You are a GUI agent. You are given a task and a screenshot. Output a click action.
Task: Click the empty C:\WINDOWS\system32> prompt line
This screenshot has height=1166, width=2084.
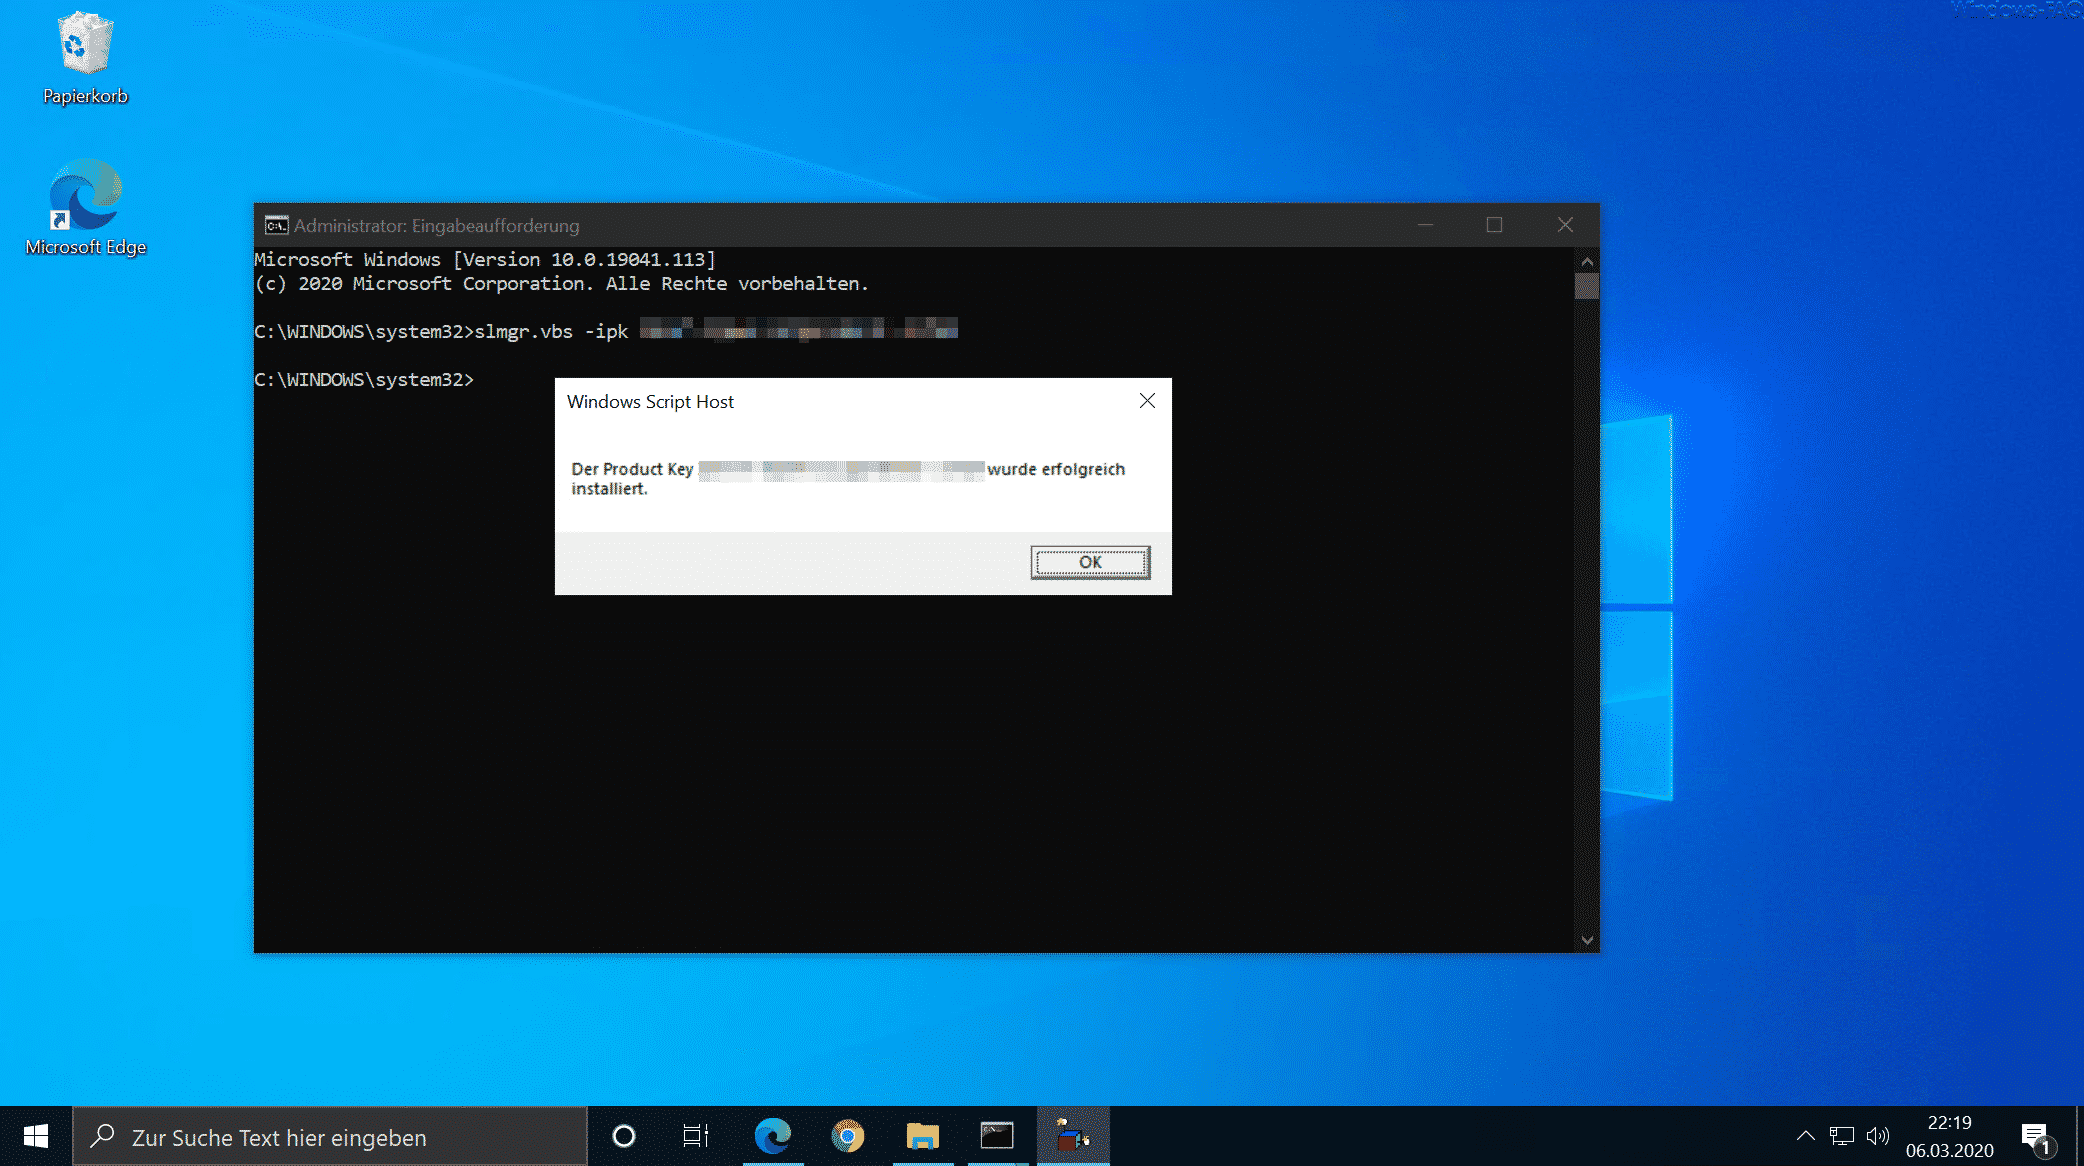(x=364, y=380)
